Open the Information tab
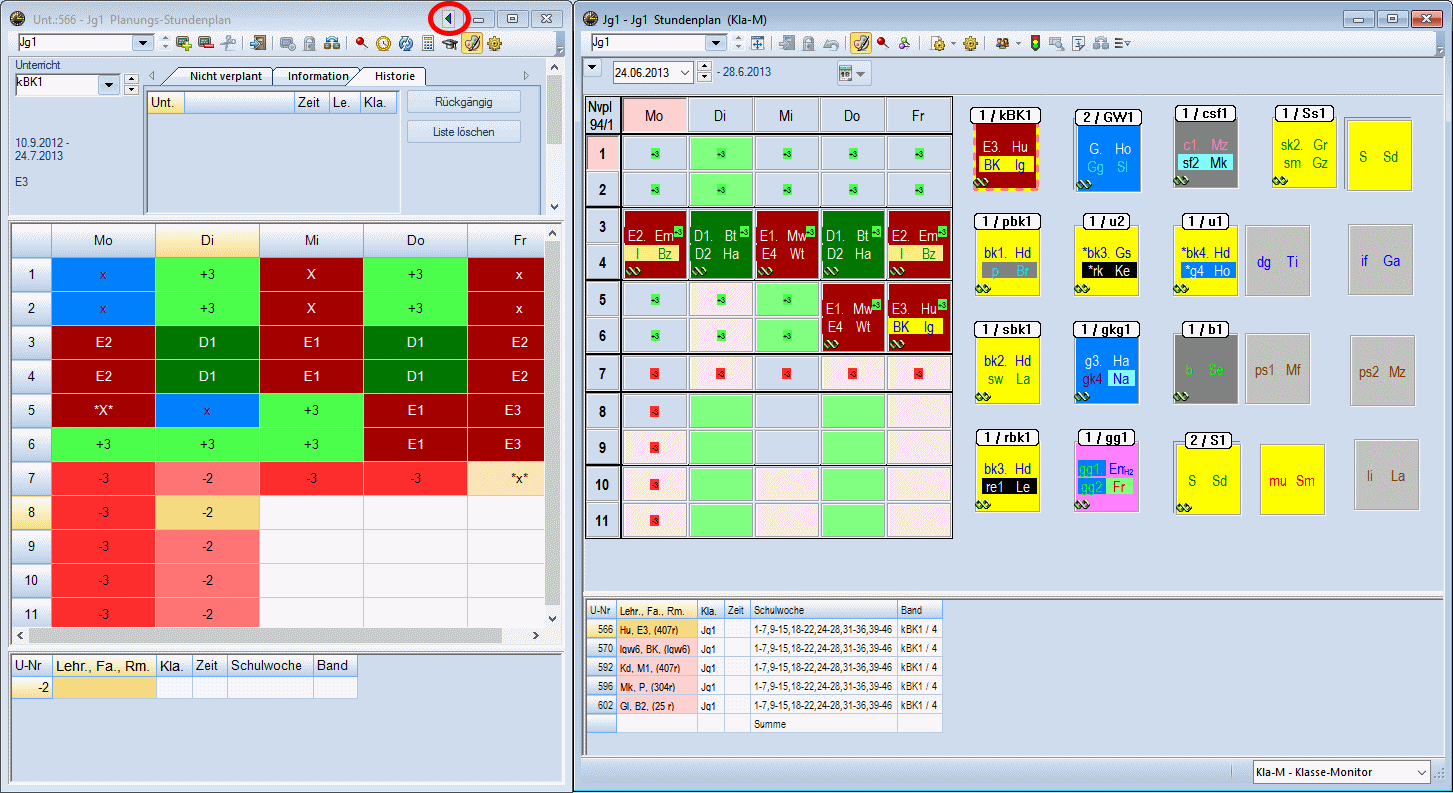This screenshot has height=793, width=1453. pos(318,76)
